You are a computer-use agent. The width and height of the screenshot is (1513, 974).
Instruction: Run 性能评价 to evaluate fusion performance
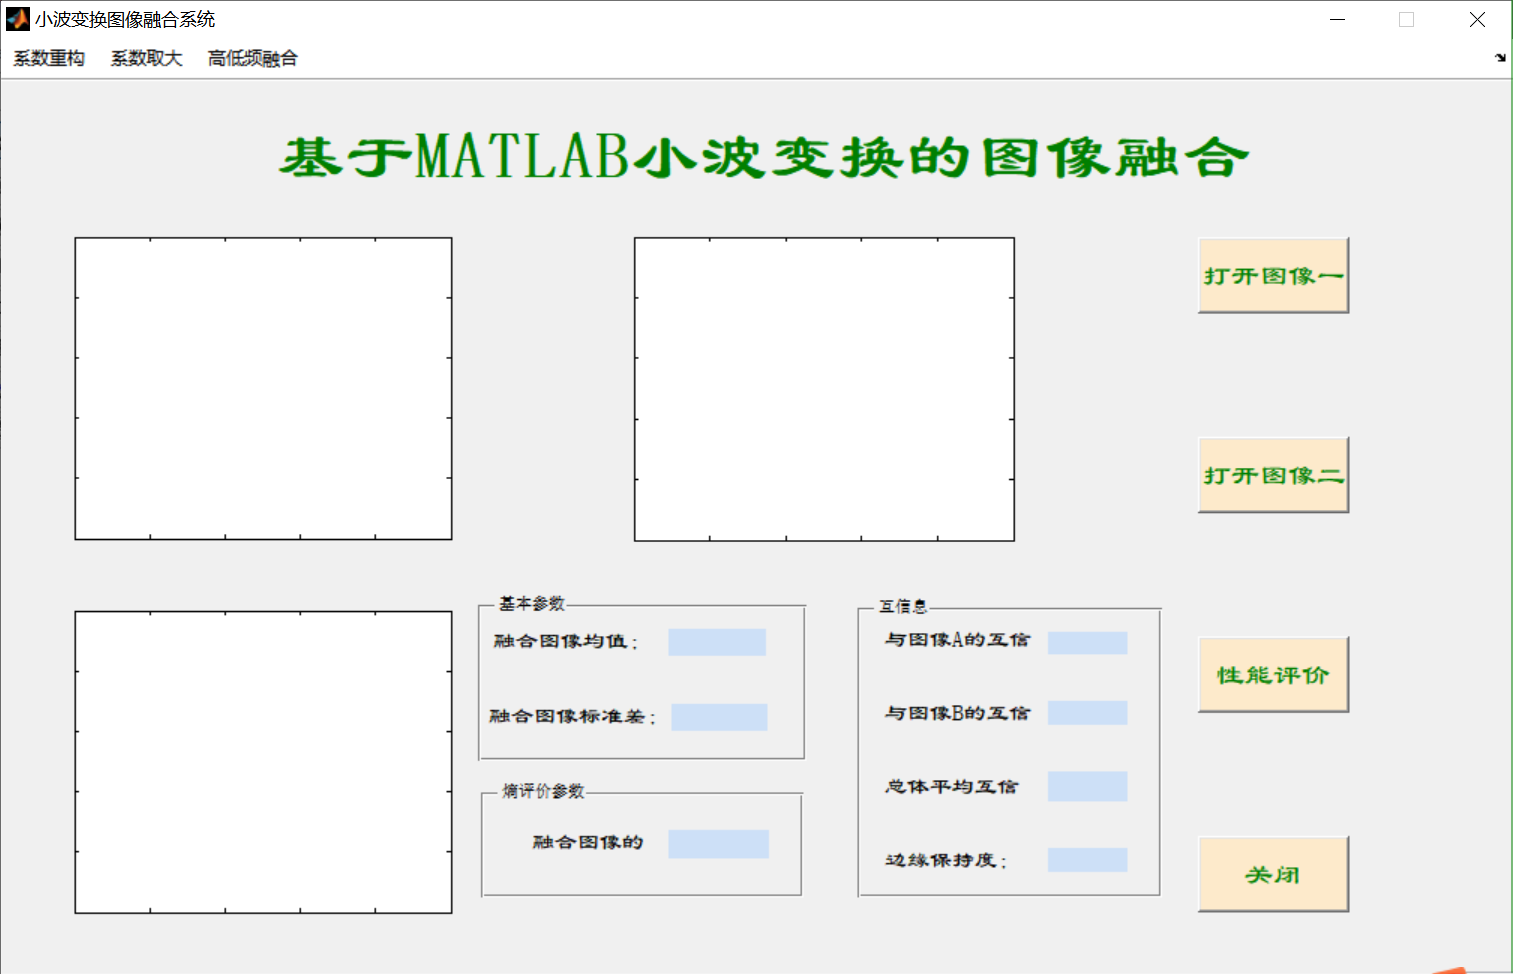click(x=1272, y=674)
